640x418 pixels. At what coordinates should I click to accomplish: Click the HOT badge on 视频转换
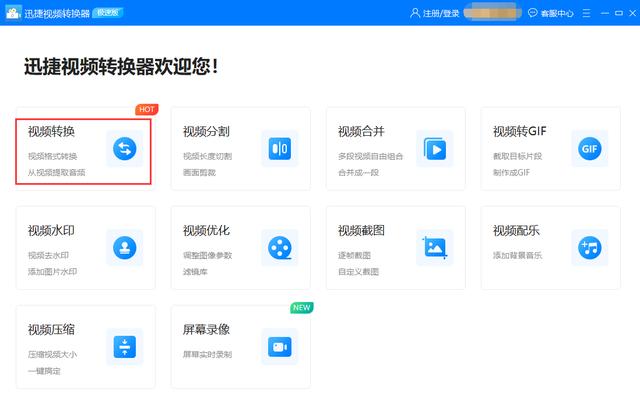(x=147, y=109)
